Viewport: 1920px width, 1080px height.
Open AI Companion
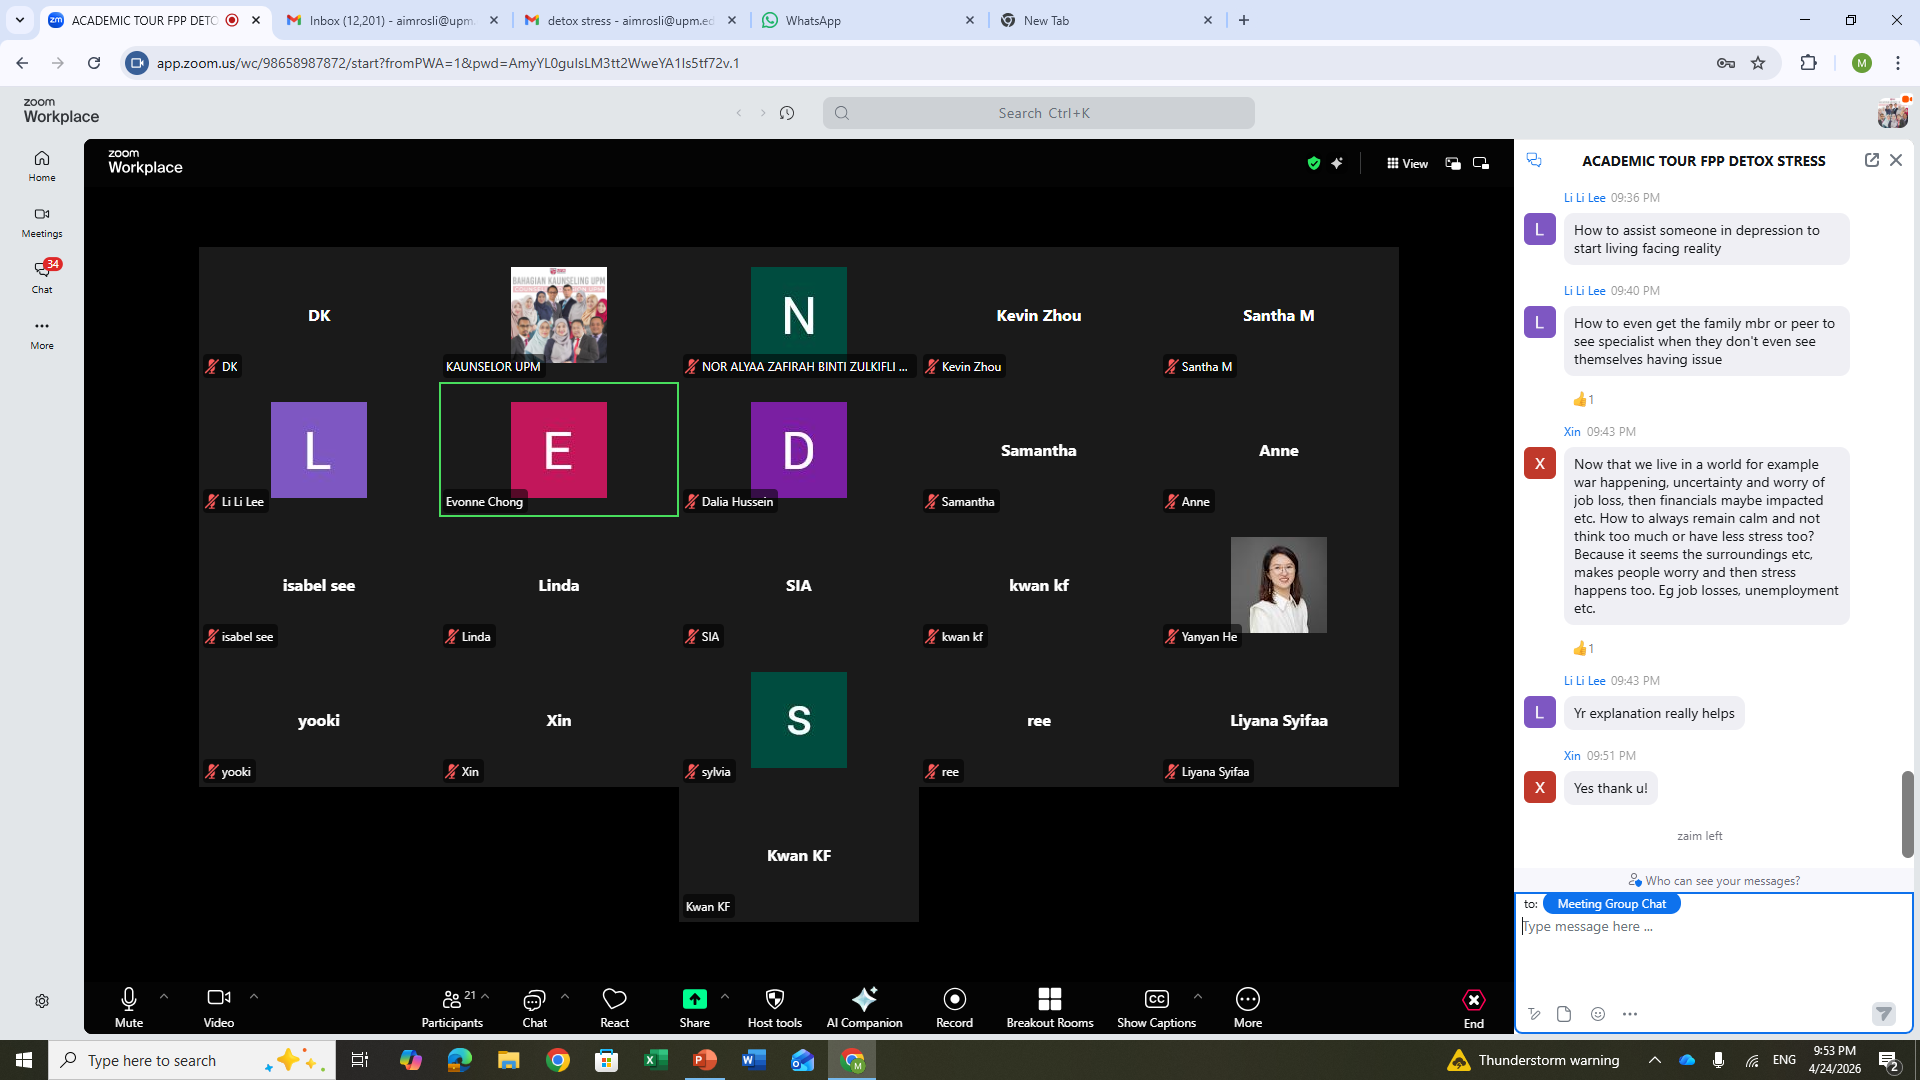[865, 1007]
